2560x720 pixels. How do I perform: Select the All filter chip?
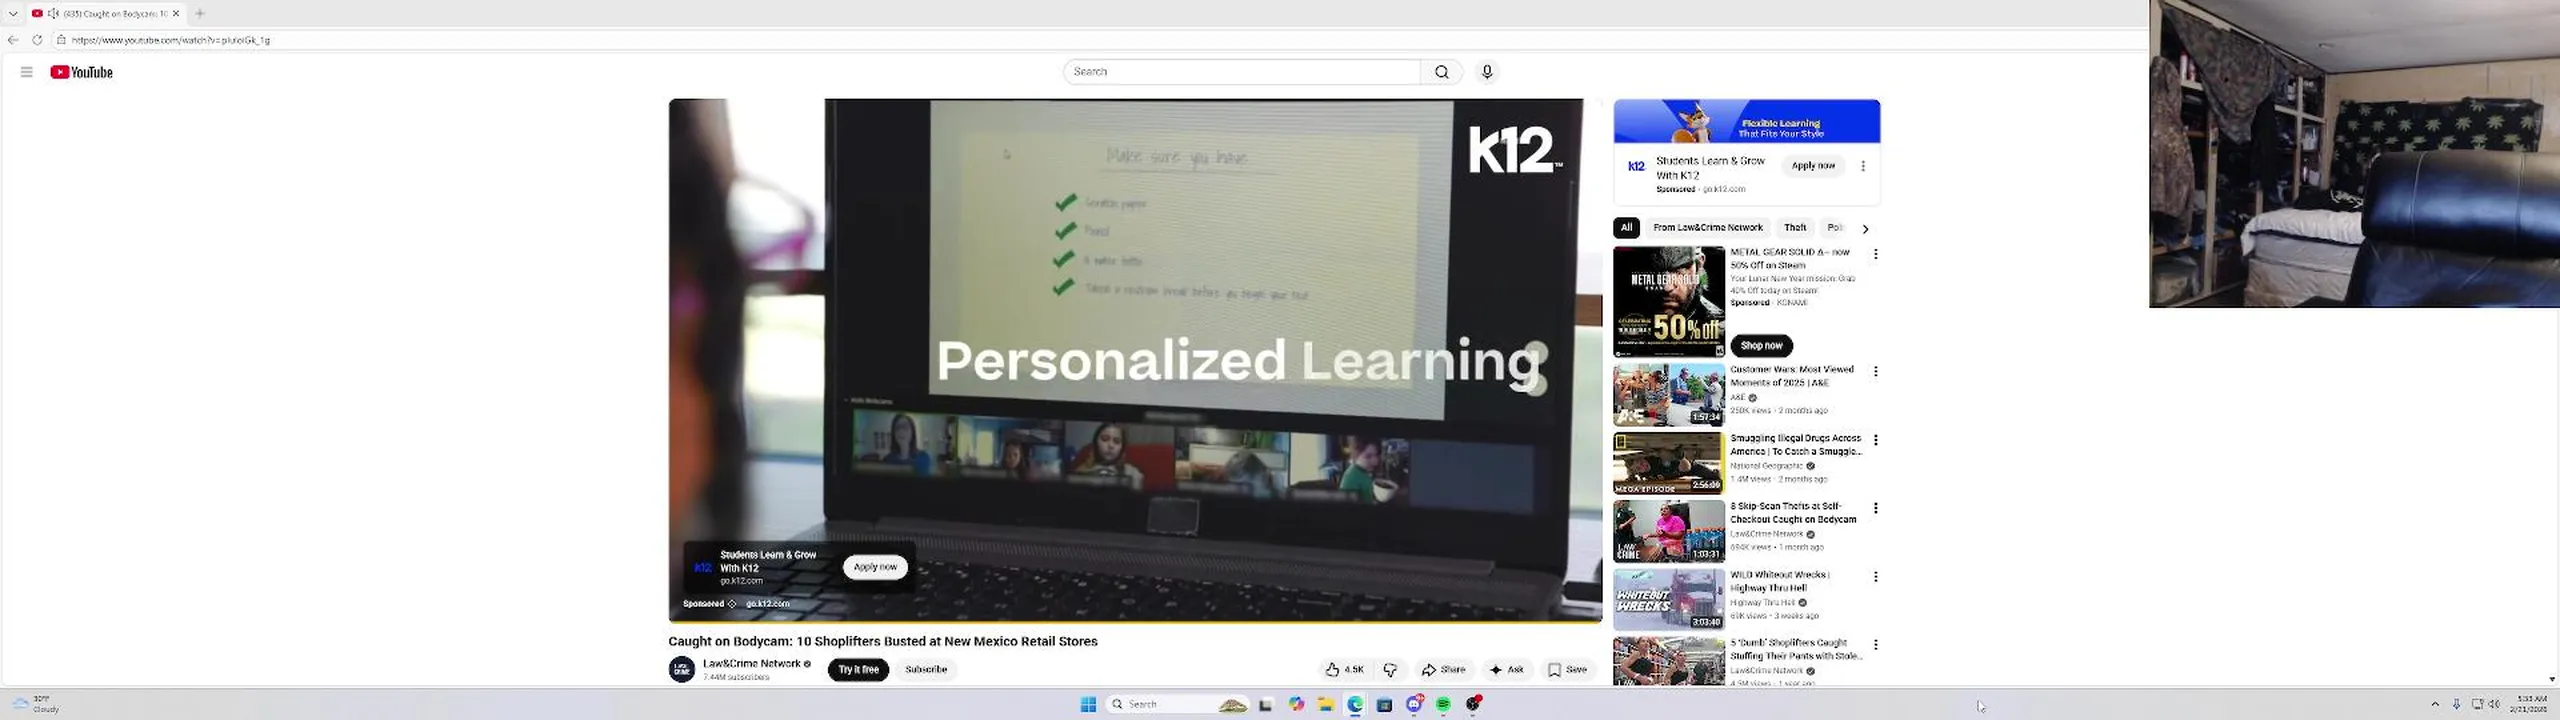[x=1626, y=228]
